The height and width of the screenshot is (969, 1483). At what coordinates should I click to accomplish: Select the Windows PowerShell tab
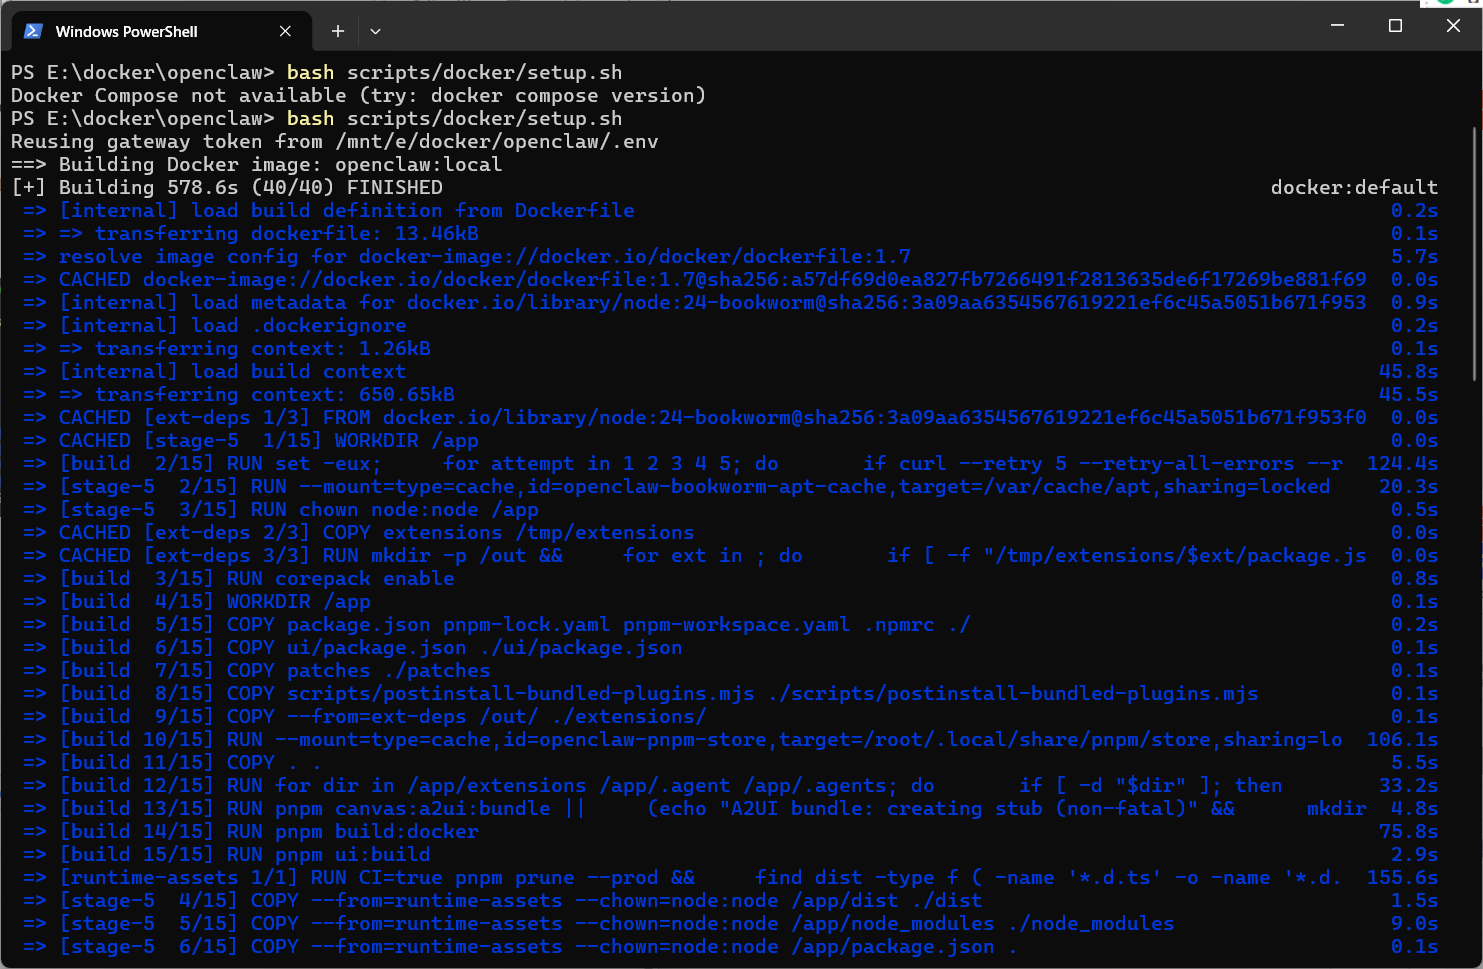[x=161, y=31]
